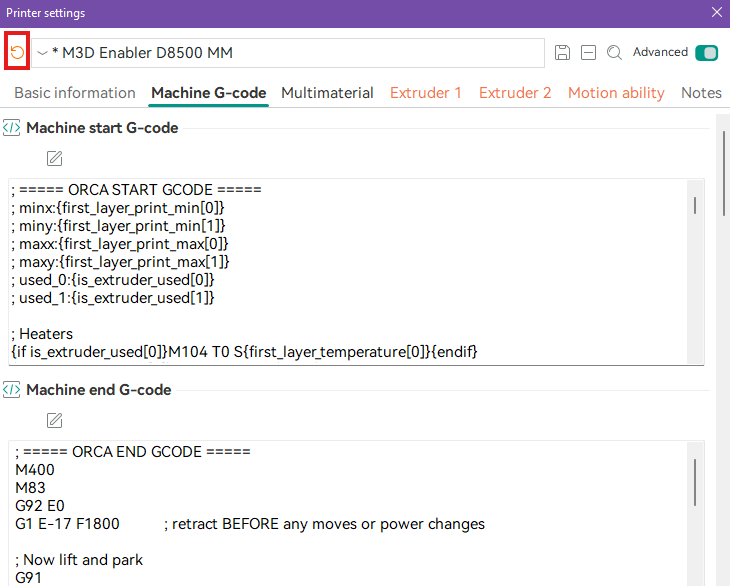Edit Machine end G-code with pencil icon

pos(55,419)
